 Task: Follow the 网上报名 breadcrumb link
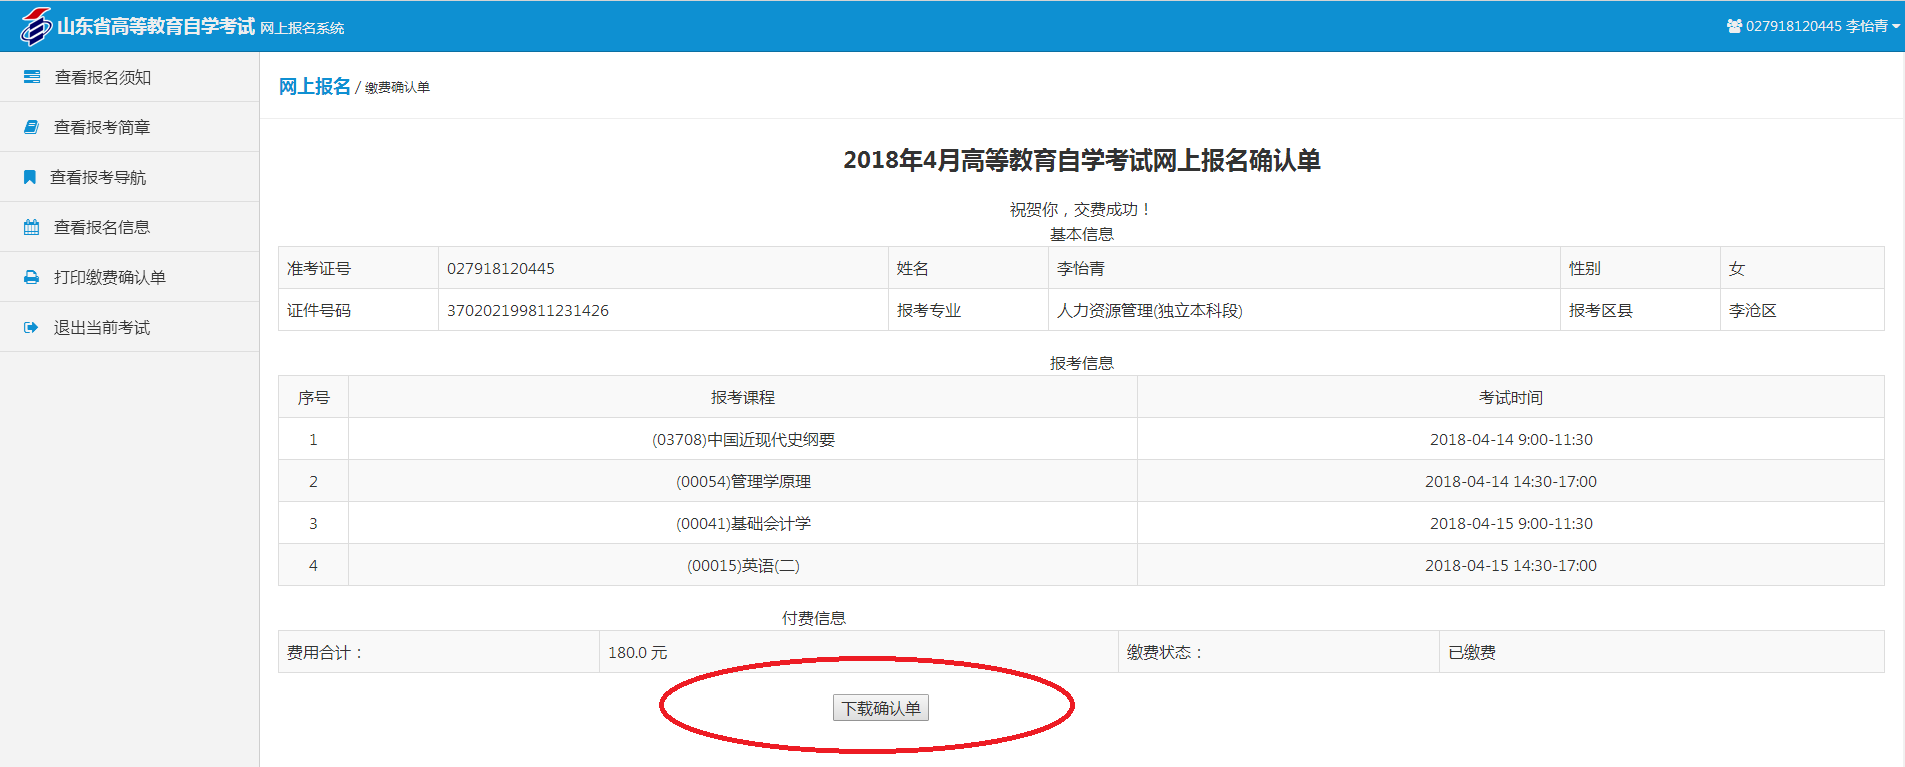coord(314,87)
